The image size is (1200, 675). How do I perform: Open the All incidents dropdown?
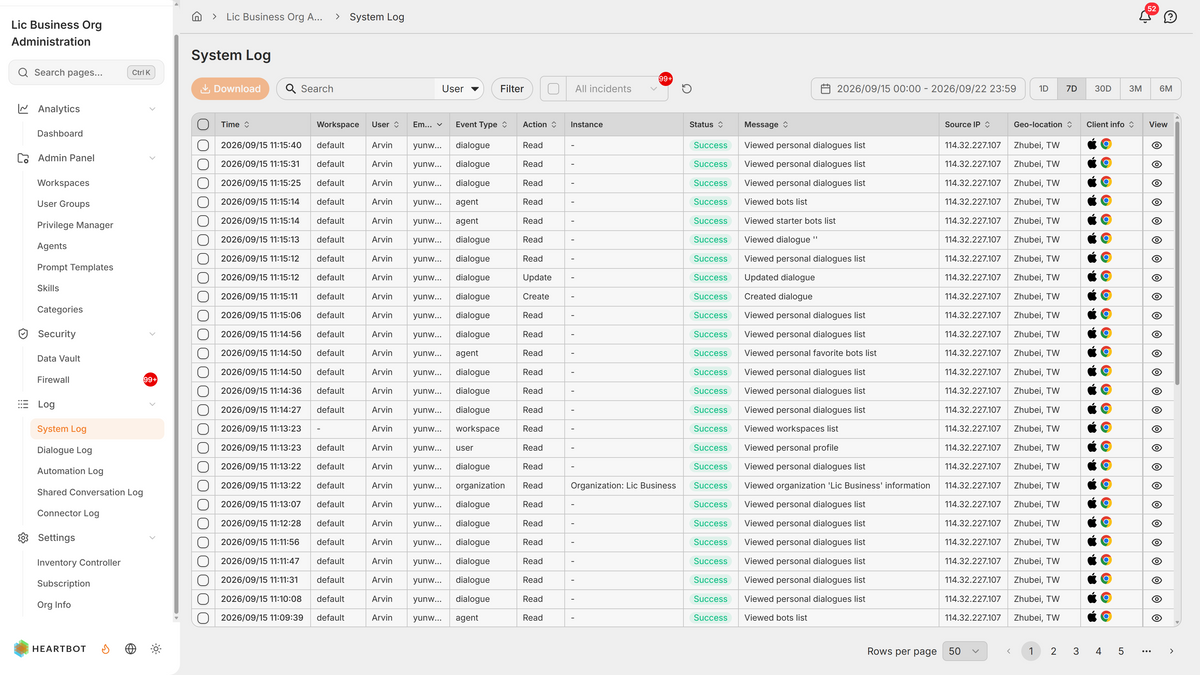617,89
